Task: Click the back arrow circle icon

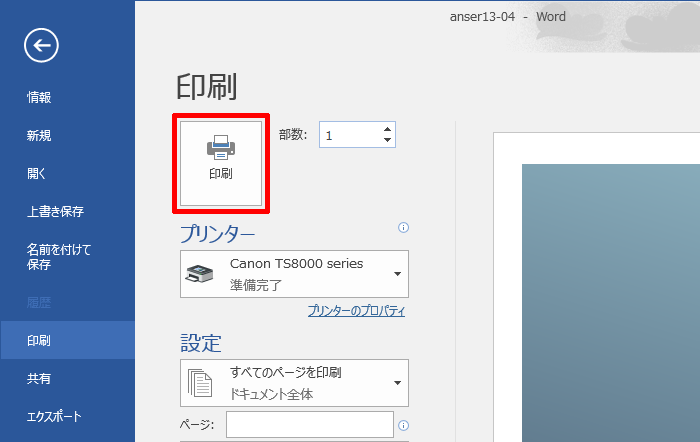Action: pos(41,46)
